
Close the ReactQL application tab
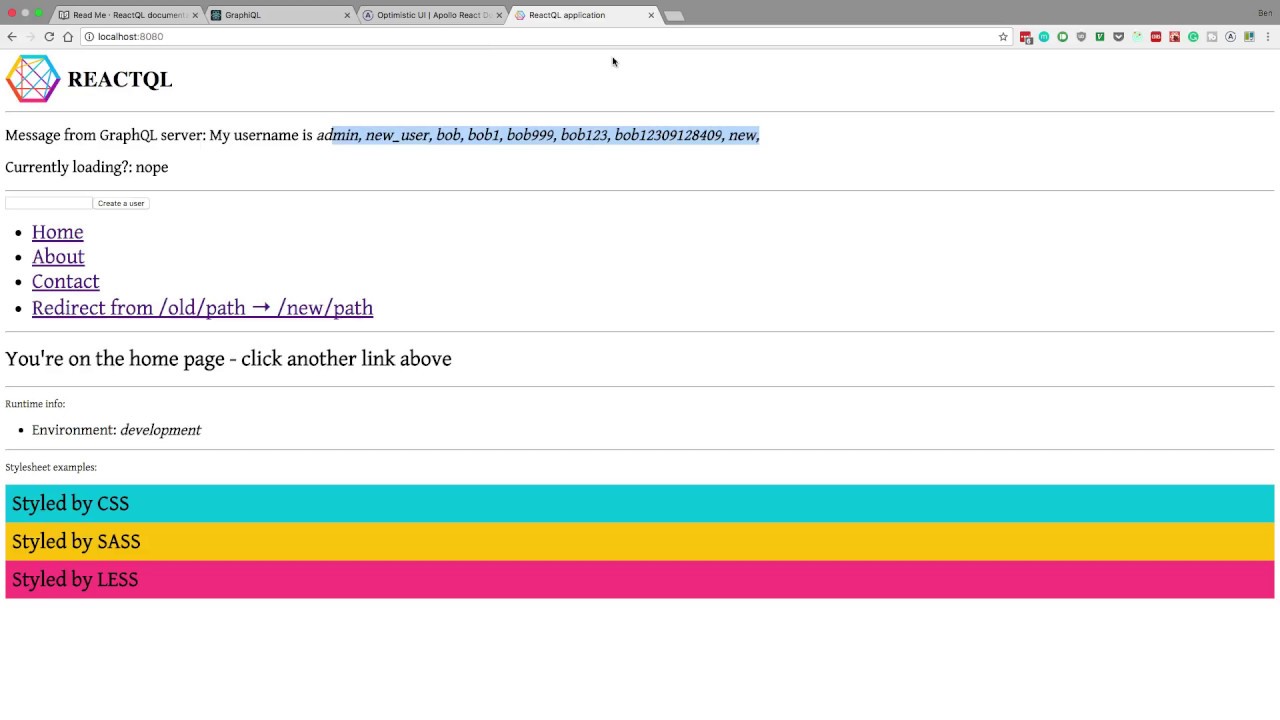(x=651, y=15)
